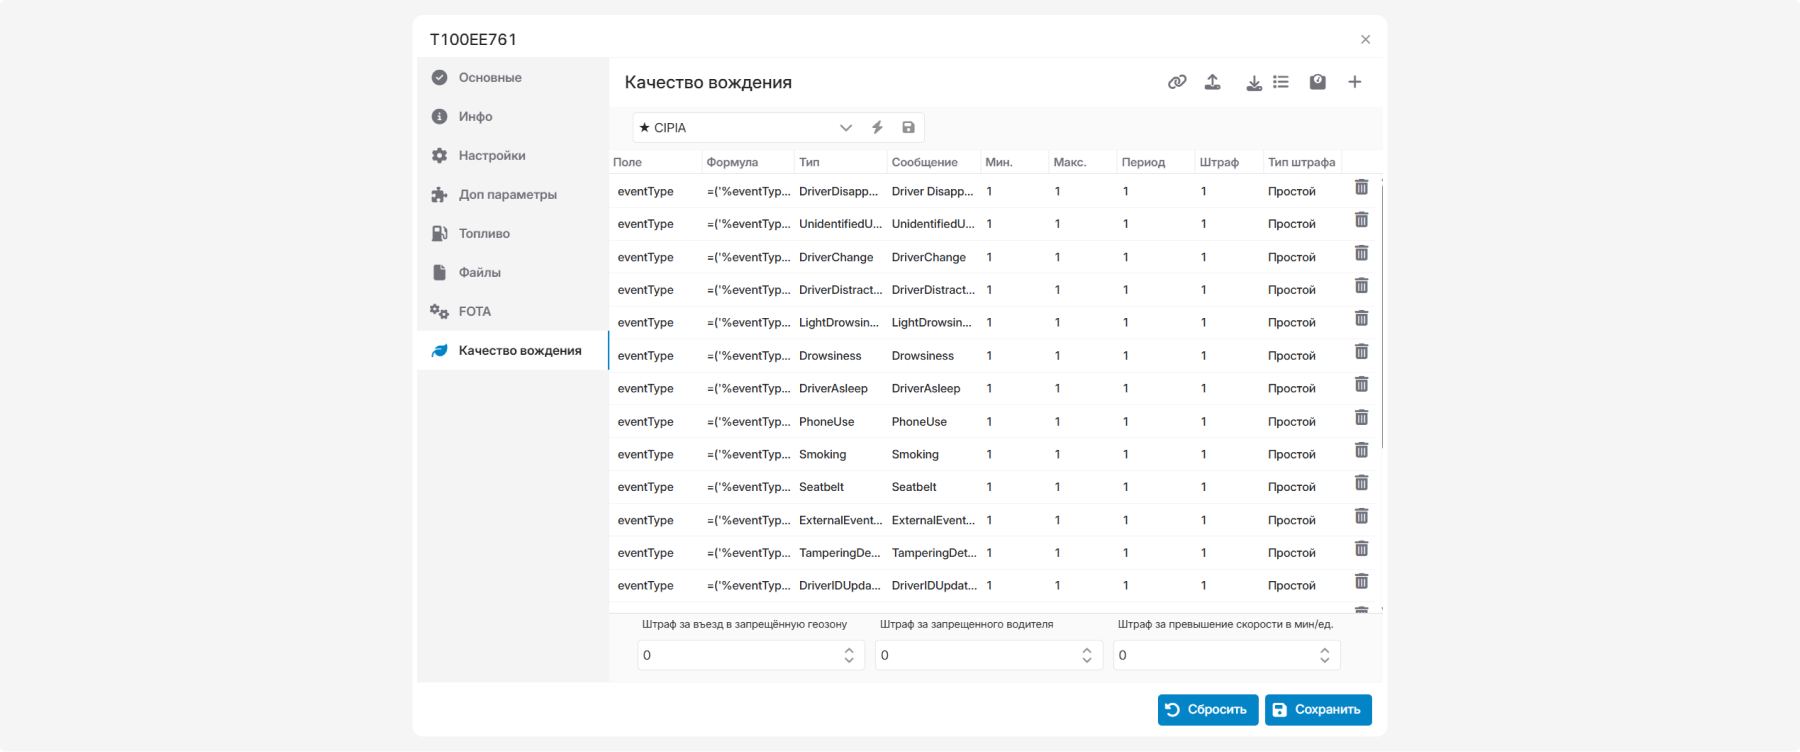Delete the PhoneUse row with its trash icon
Image resolution: width=1800 pixels, height=752 pixels.
tap(1361, 418)
